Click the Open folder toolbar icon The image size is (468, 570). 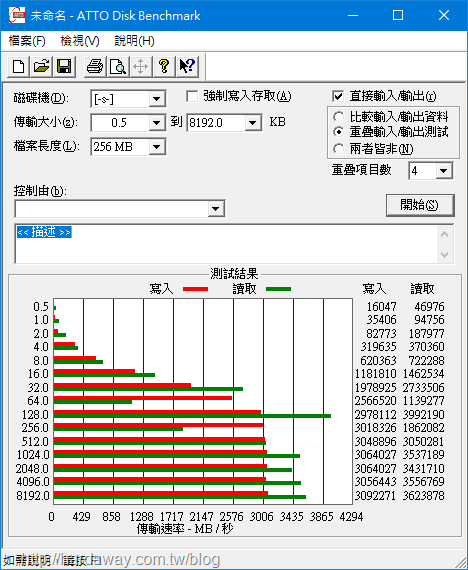click(41, 67)
